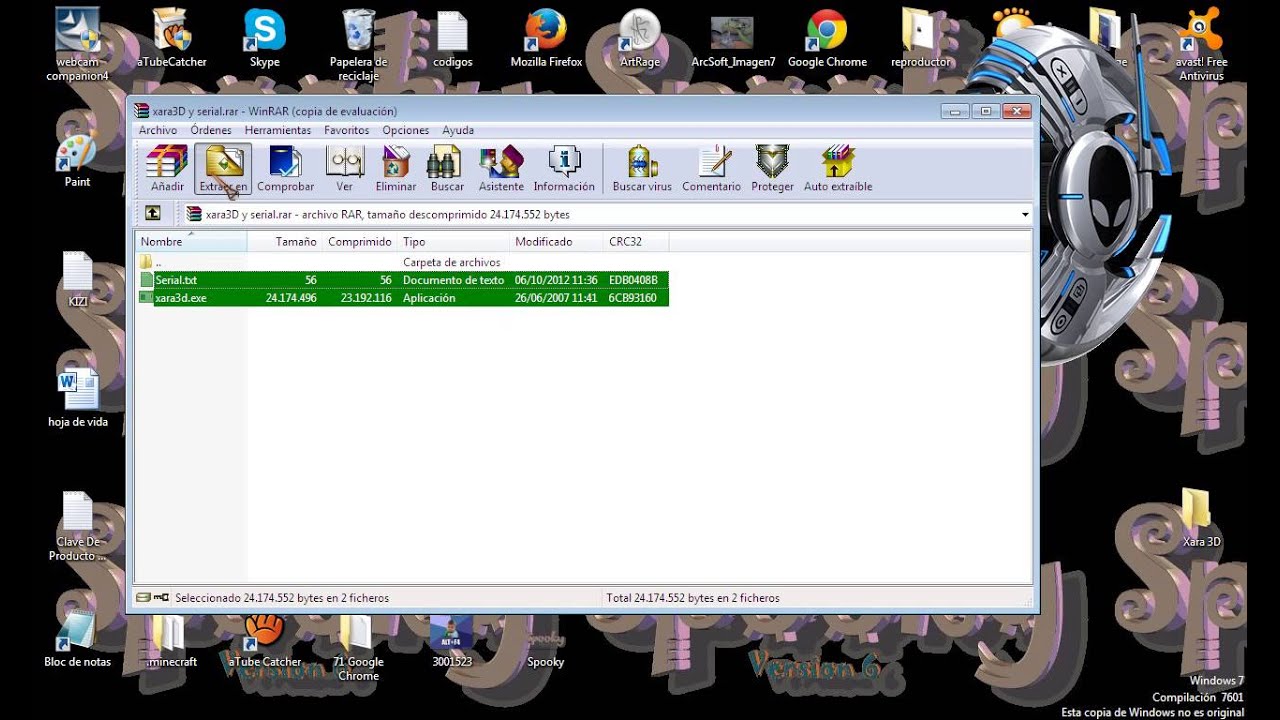1280x720 pixels.
Task: Open the Herramientas menu
Action: click(x=277, y=130)
